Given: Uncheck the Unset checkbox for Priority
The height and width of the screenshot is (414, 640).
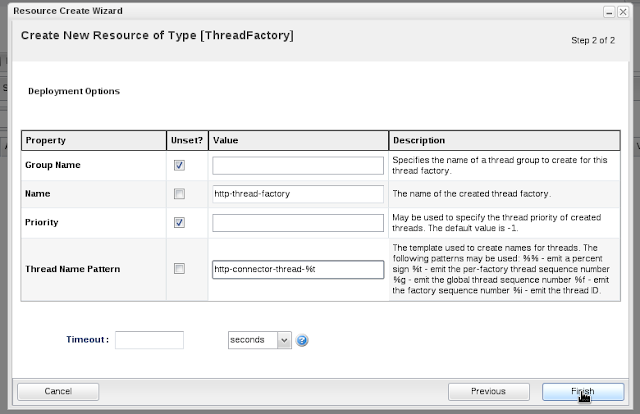Looking at the screenshot, I should 179,222.
